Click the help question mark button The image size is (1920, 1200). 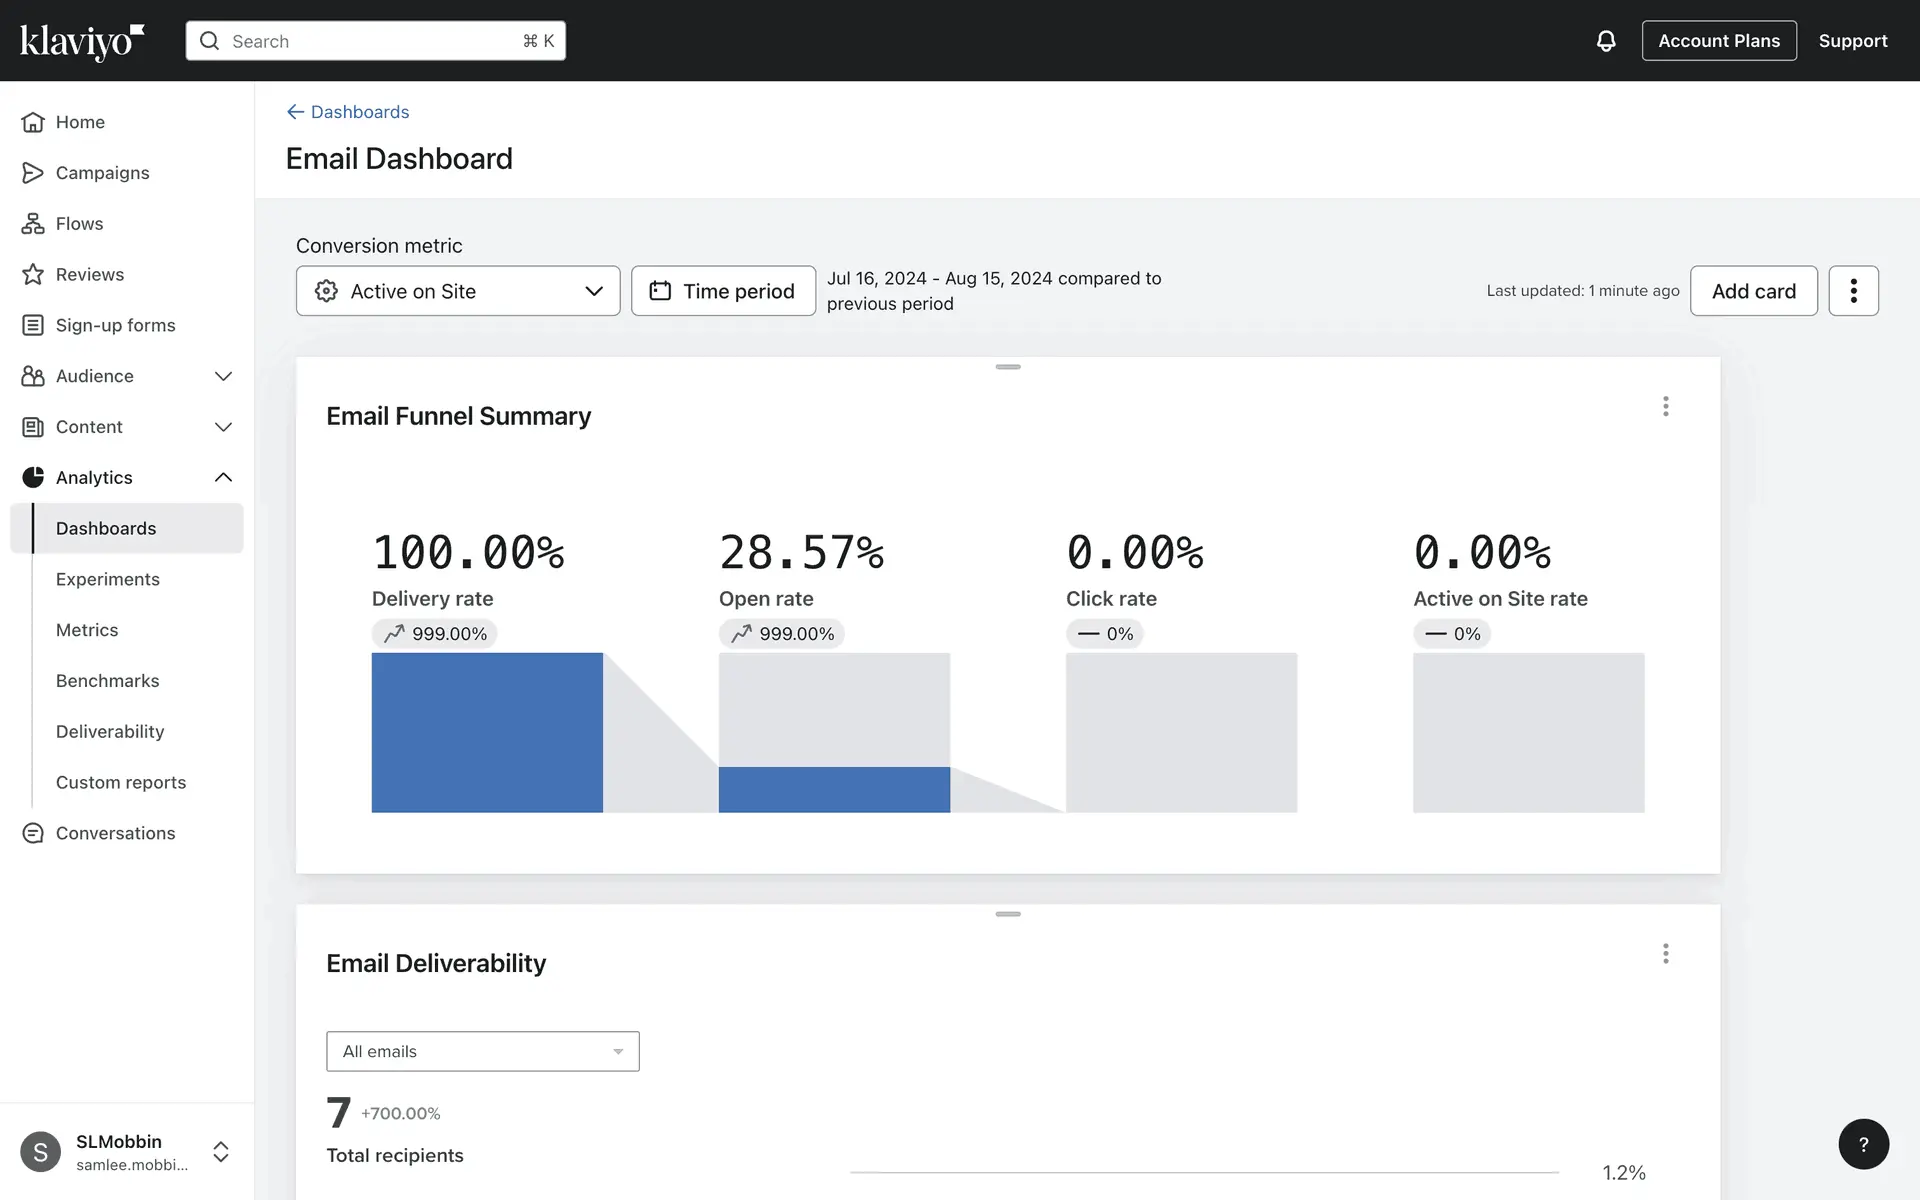(1863, 1144)
